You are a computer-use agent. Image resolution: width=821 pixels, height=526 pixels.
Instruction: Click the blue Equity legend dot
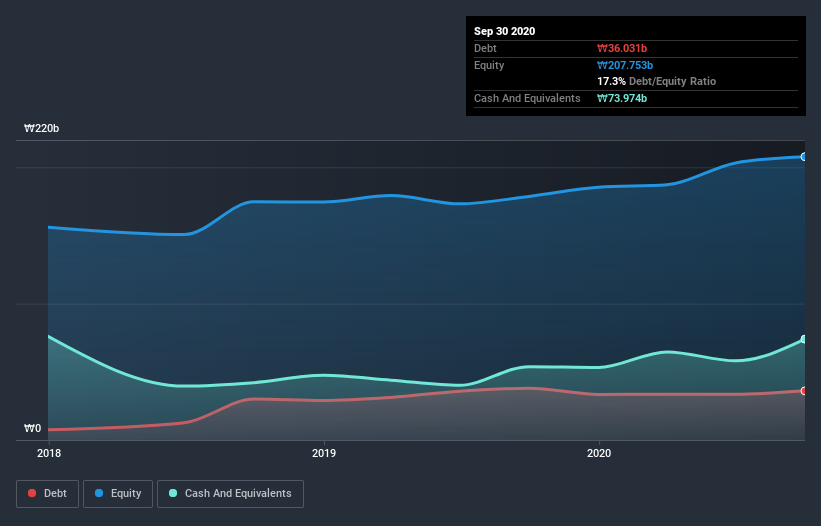(99, 493)
